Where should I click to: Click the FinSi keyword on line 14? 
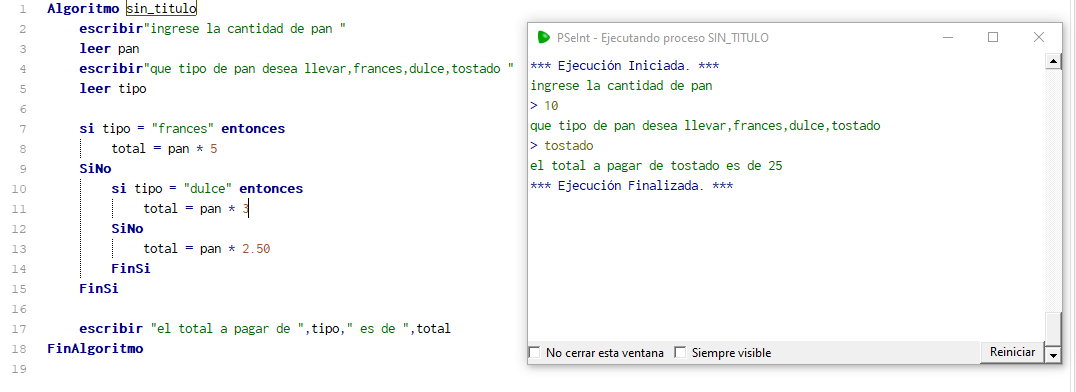130,268
